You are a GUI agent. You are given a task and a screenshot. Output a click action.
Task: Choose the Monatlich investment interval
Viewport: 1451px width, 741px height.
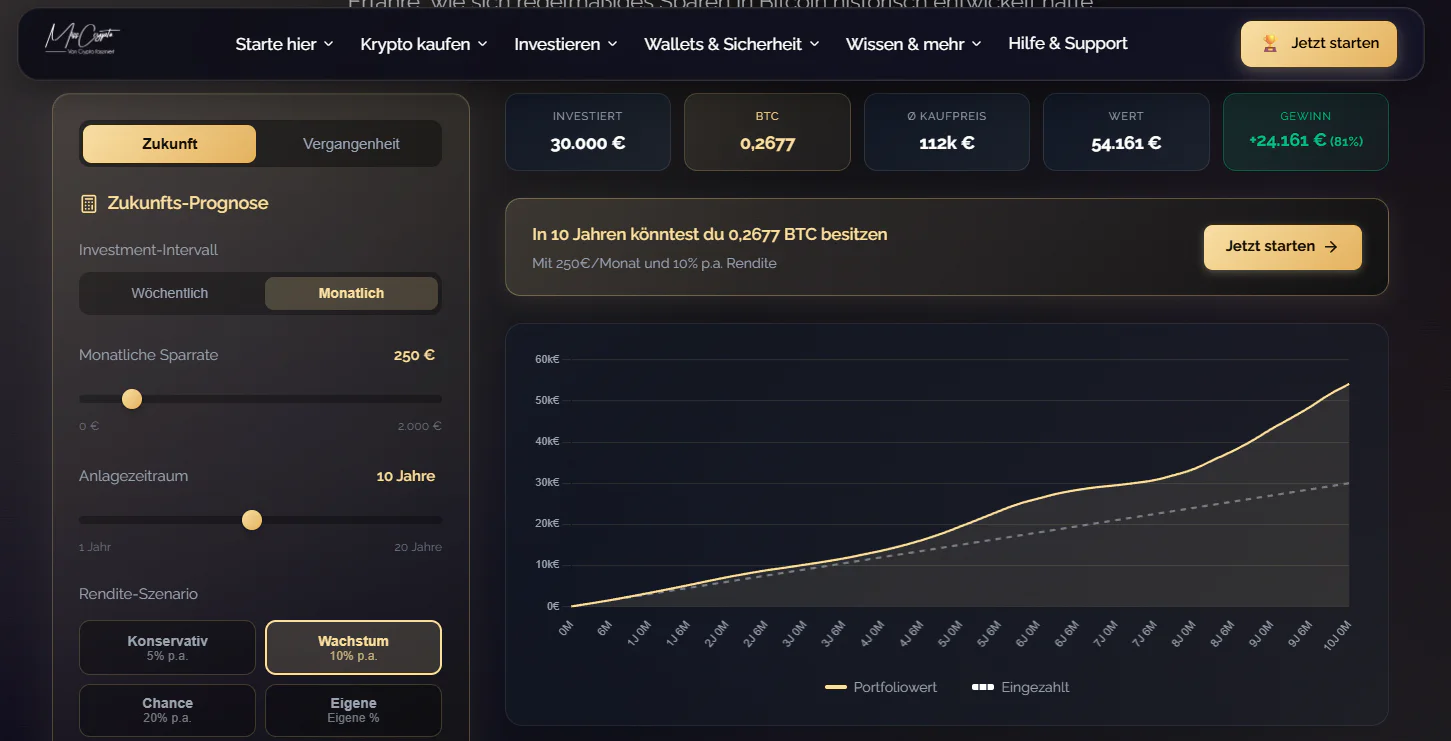pos(351,294)
